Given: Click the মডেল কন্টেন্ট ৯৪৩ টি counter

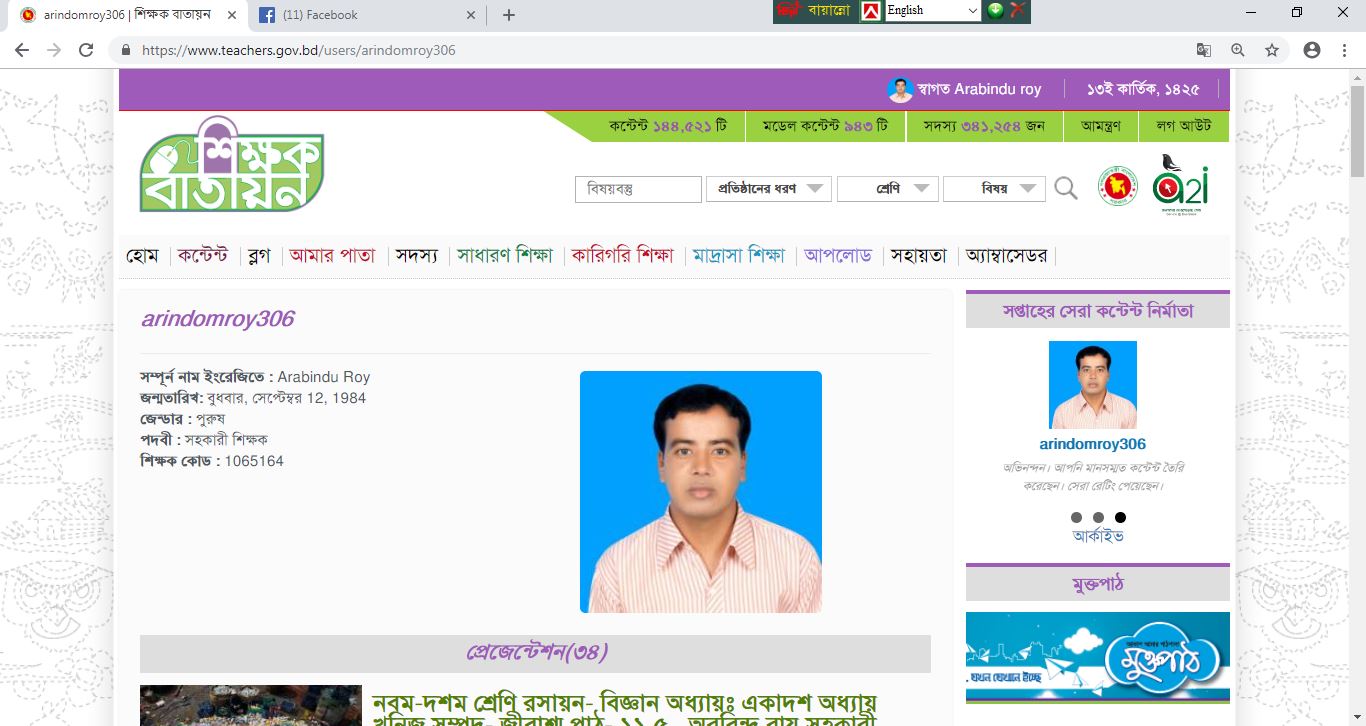Looking at the screenshot, I should pyautogui.click(x=825, y=127).
